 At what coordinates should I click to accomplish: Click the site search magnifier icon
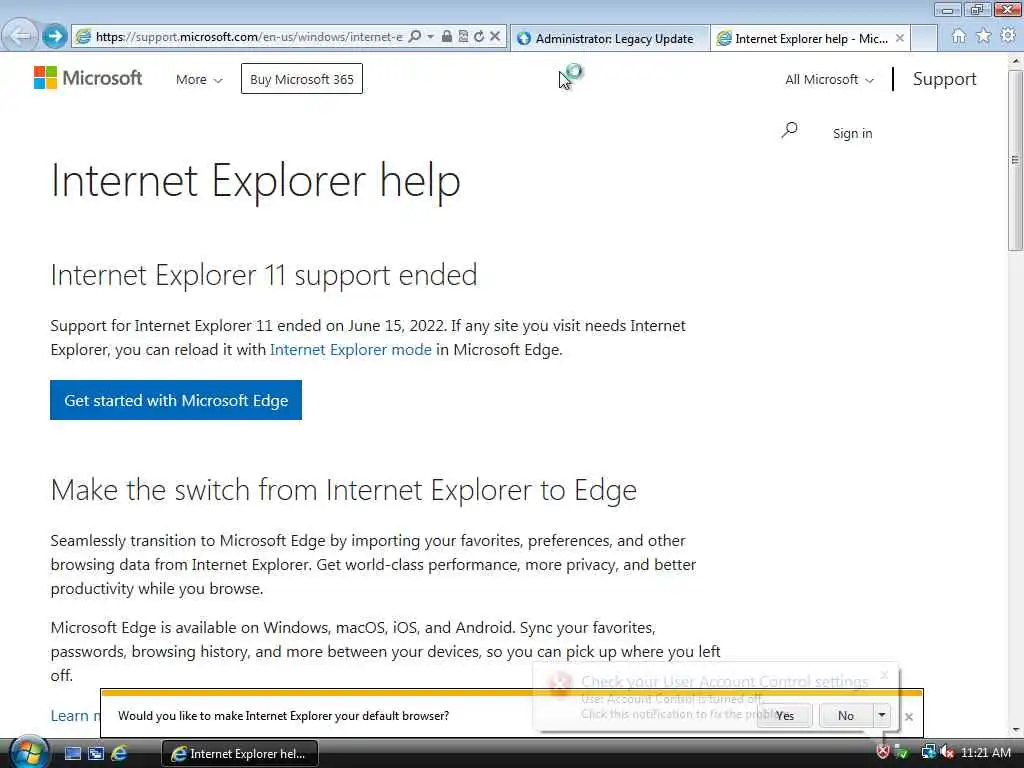click(x=790, y=131)
